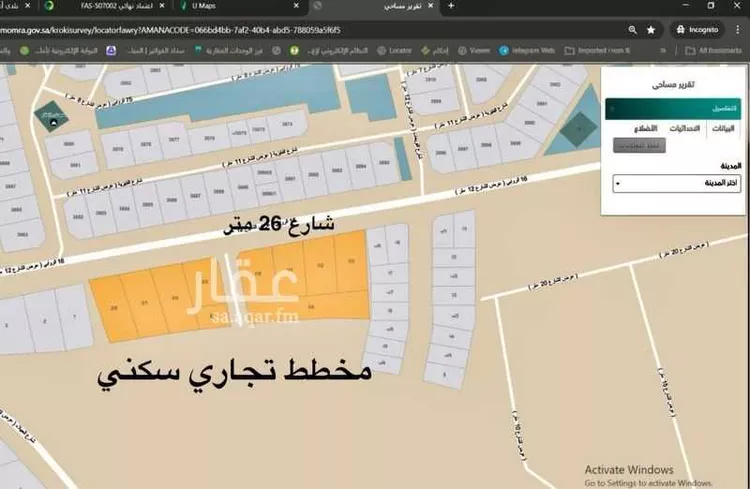Close the FAS-507002 tab
Viewport: 750px width, 489px height.
point(162,6)
